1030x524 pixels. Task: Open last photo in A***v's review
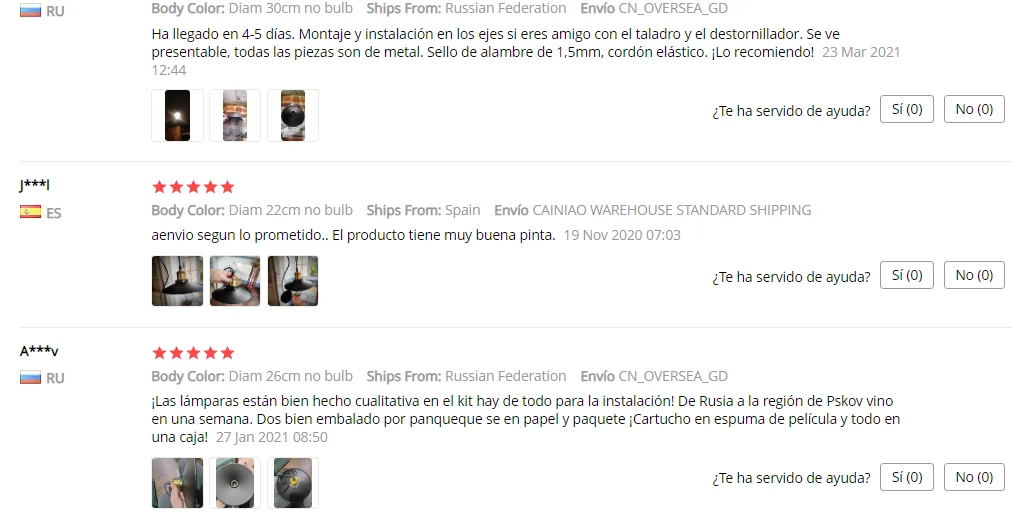pyautogui.click(x=293, y=483)
